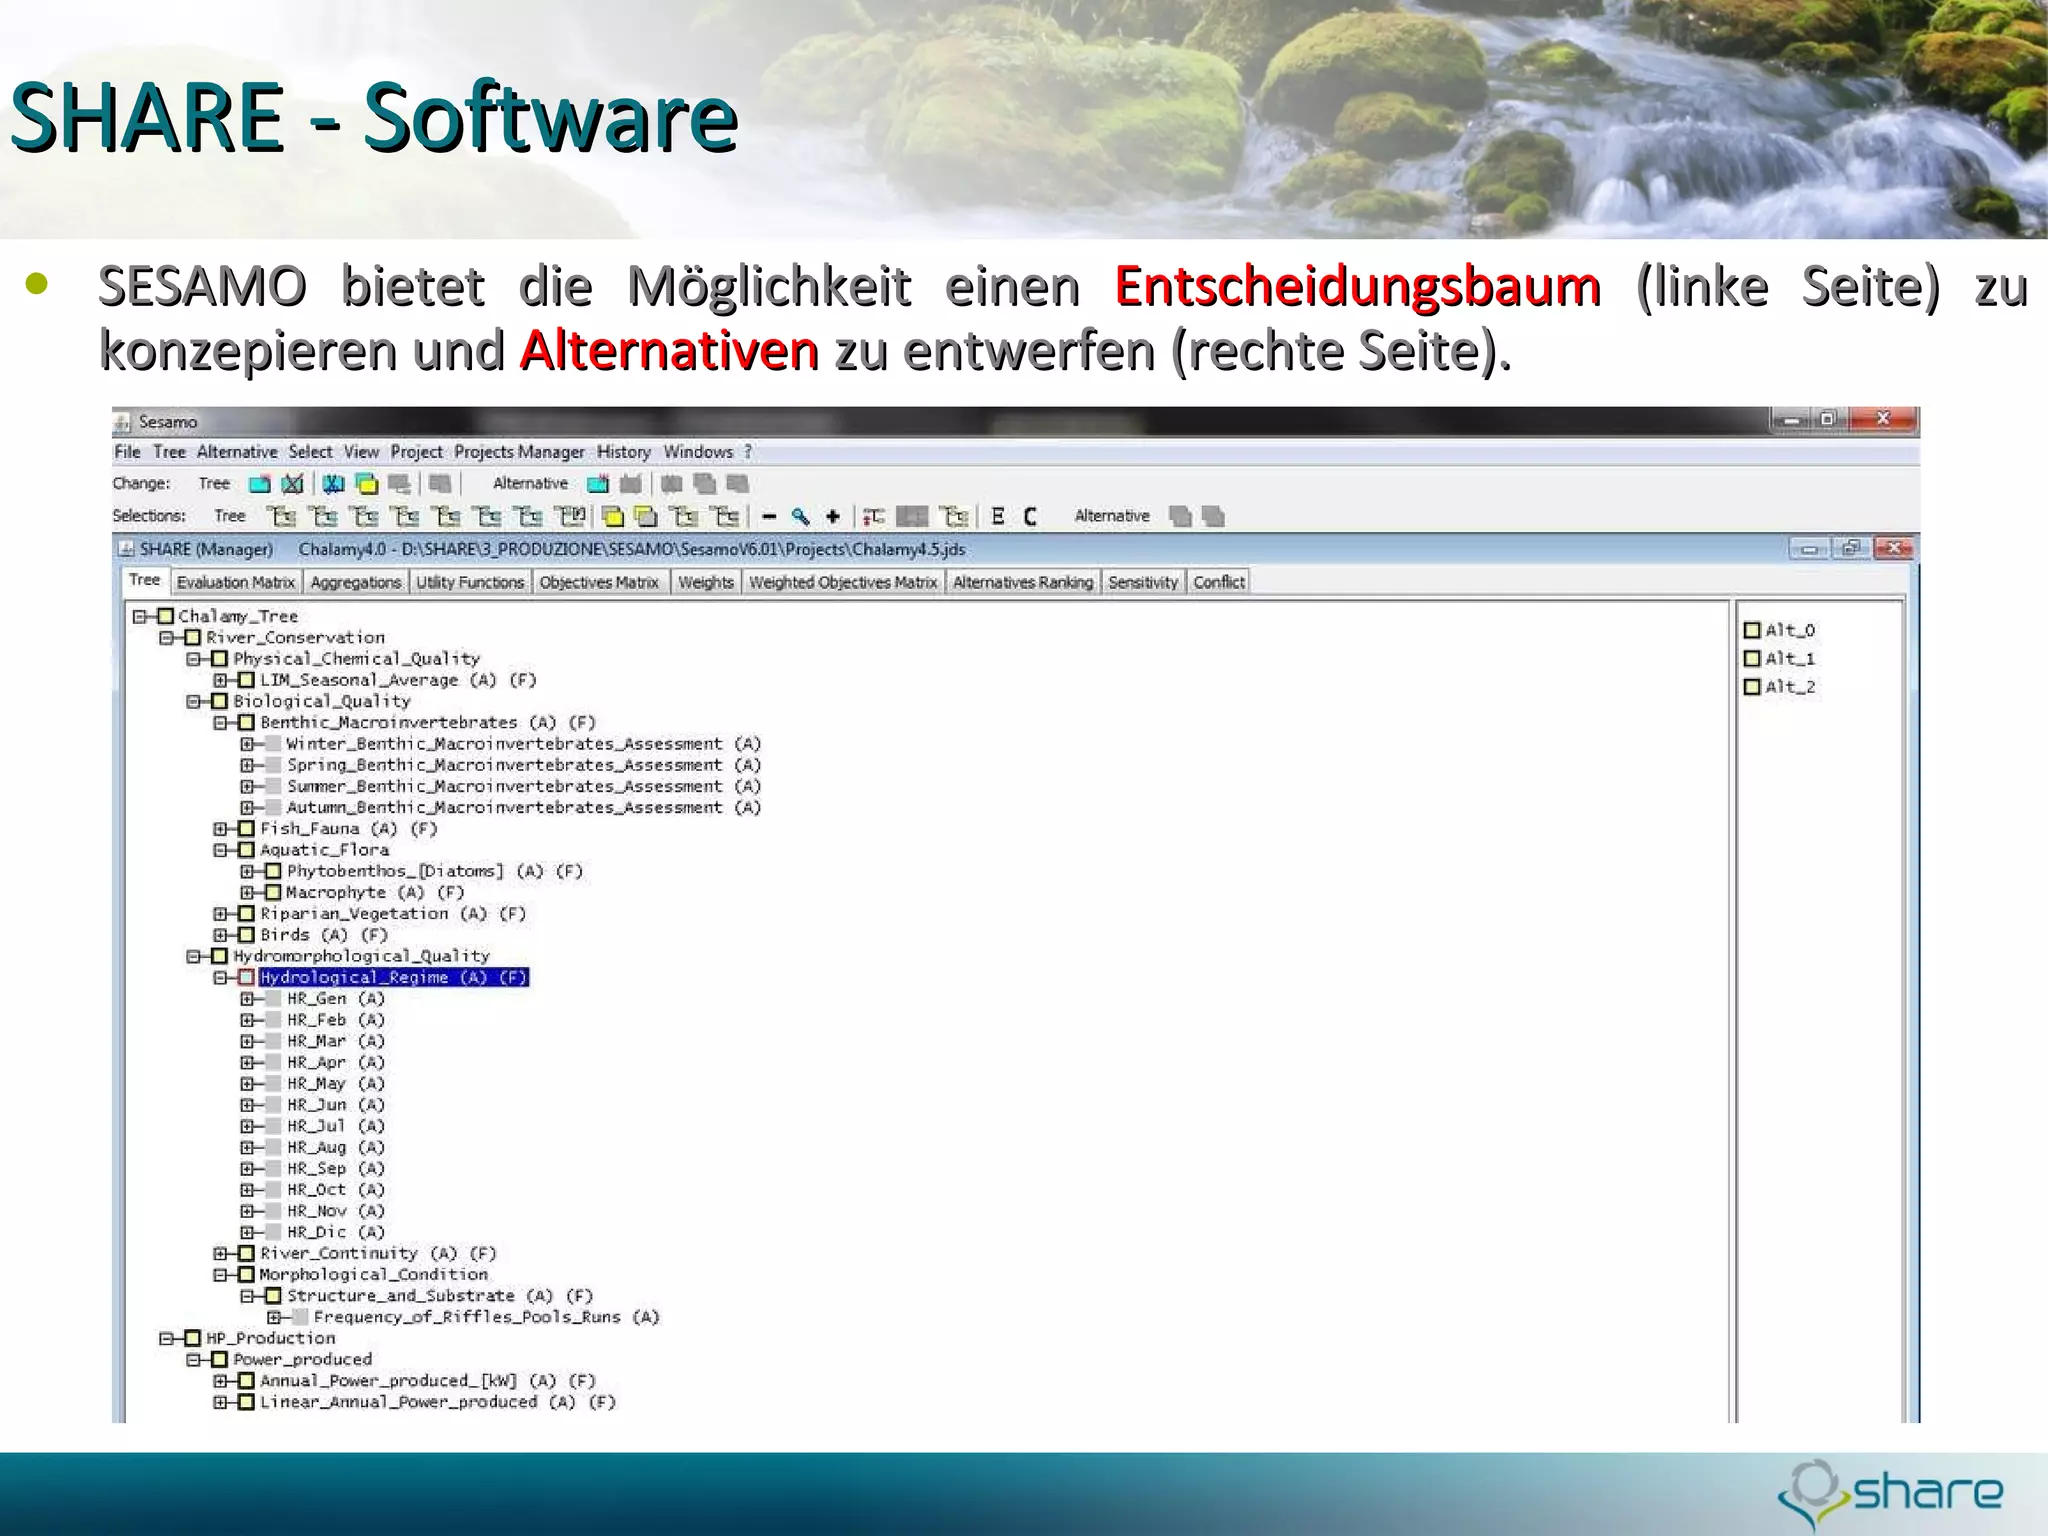
Task: Click the plus icon in Selections toolbar
Action: [833, 517]
